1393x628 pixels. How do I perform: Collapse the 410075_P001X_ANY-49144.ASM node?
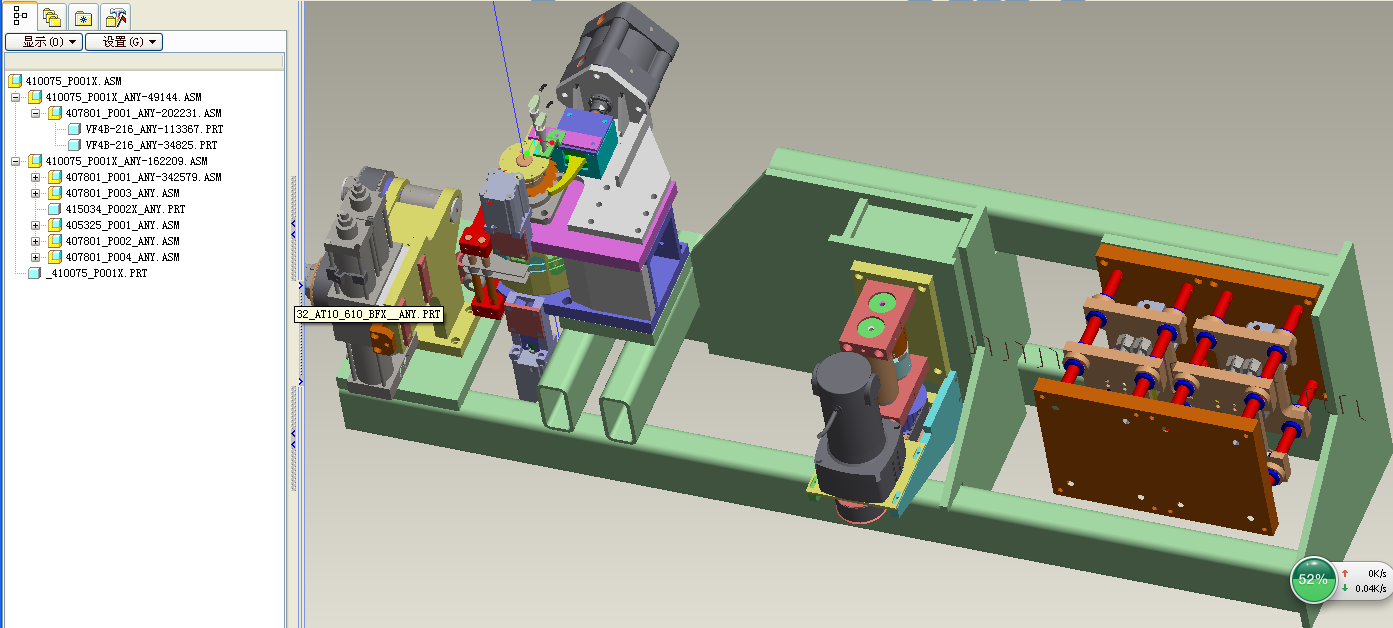[x=15, y=97]
